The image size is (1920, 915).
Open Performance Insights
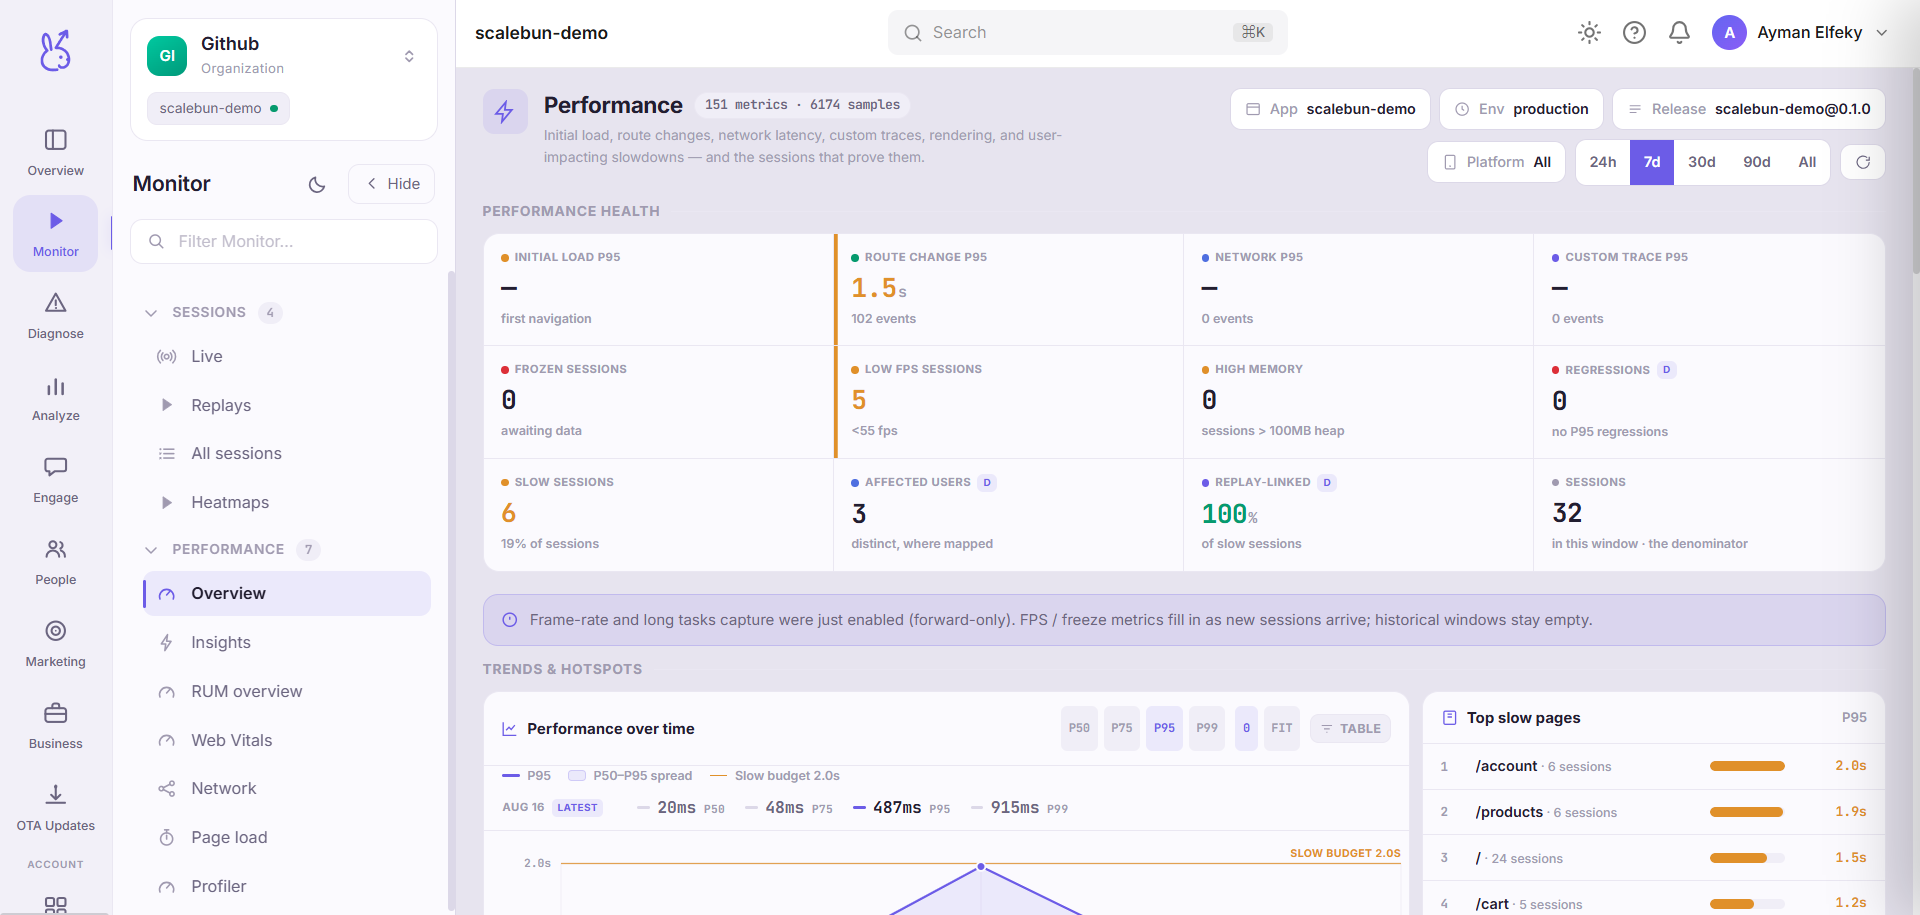pos(288,642)
